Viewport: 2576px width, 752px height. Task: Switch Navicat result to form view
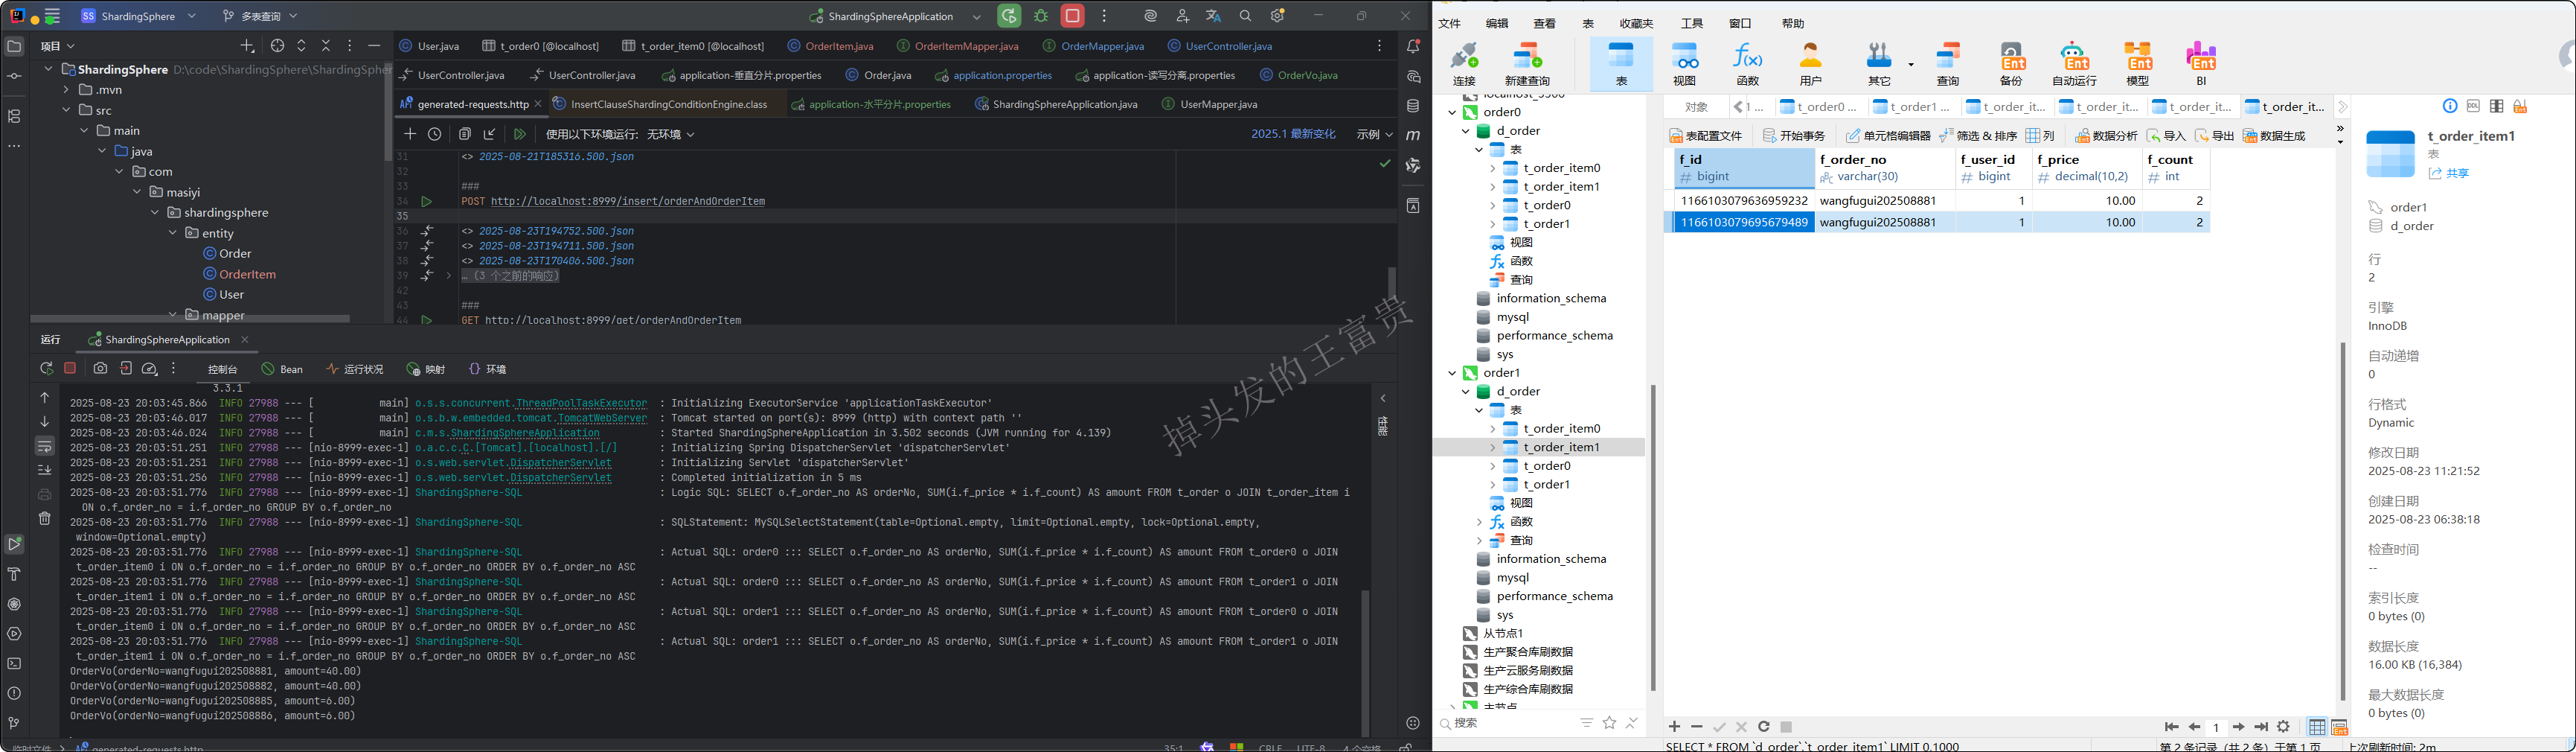coord(2339,727)
